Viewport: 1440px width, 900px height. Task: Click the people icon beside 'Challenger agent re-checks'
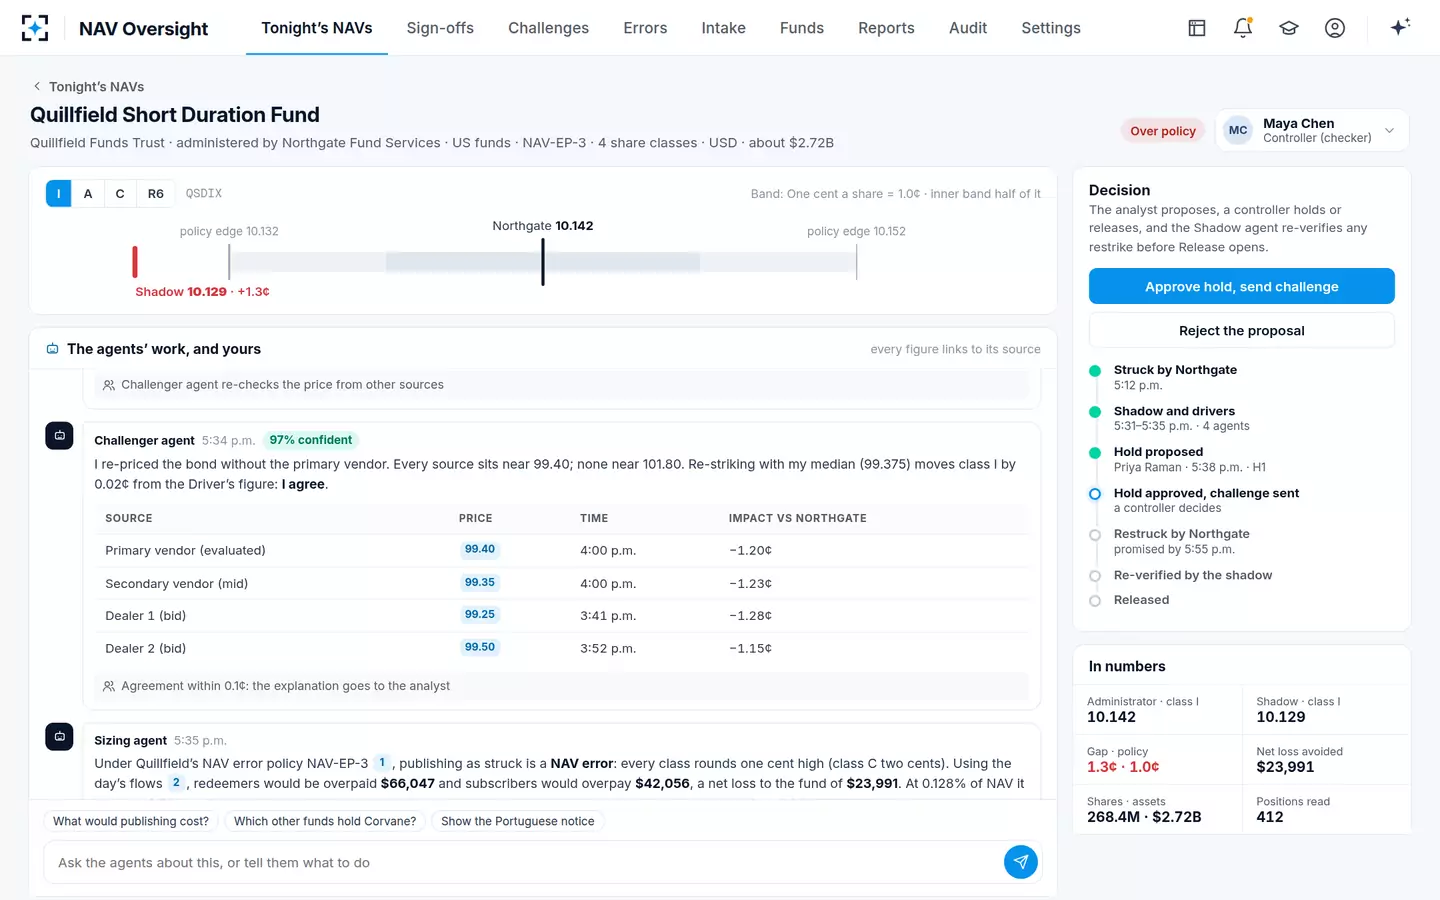pos(109,385)
